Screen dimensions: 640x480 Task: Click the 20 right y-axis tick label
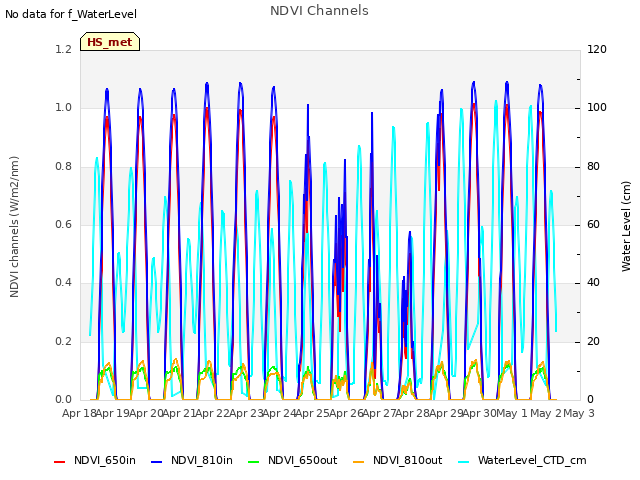[593, 342]
